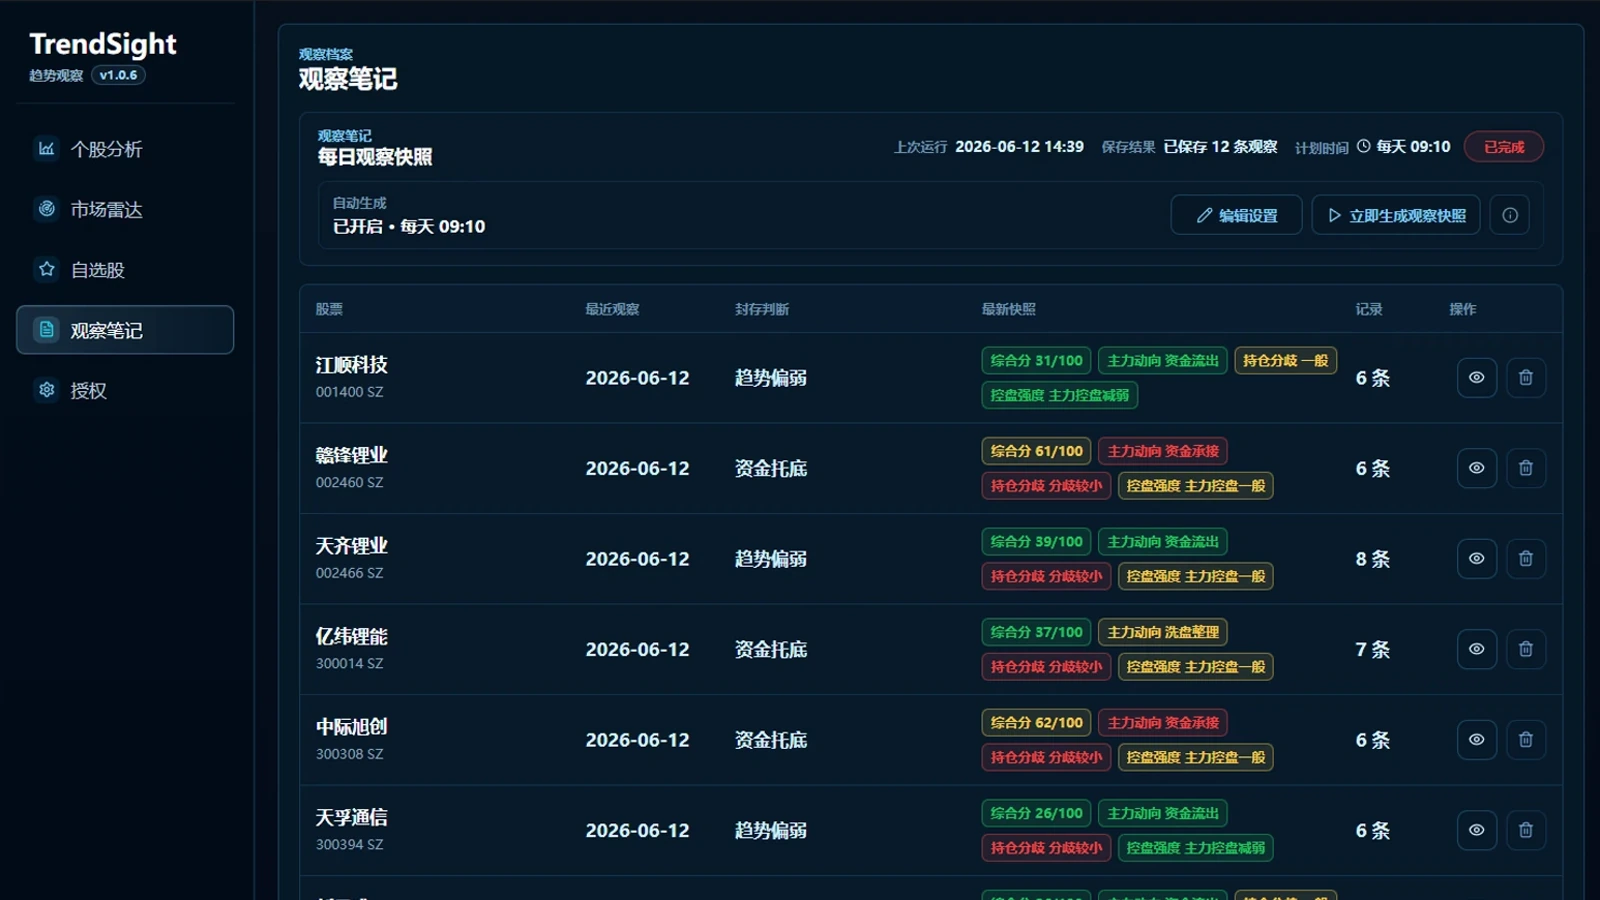This screenshot has height=900, width=1600.
Task: Click the 个股分析 chart icon
Action: 46,148
